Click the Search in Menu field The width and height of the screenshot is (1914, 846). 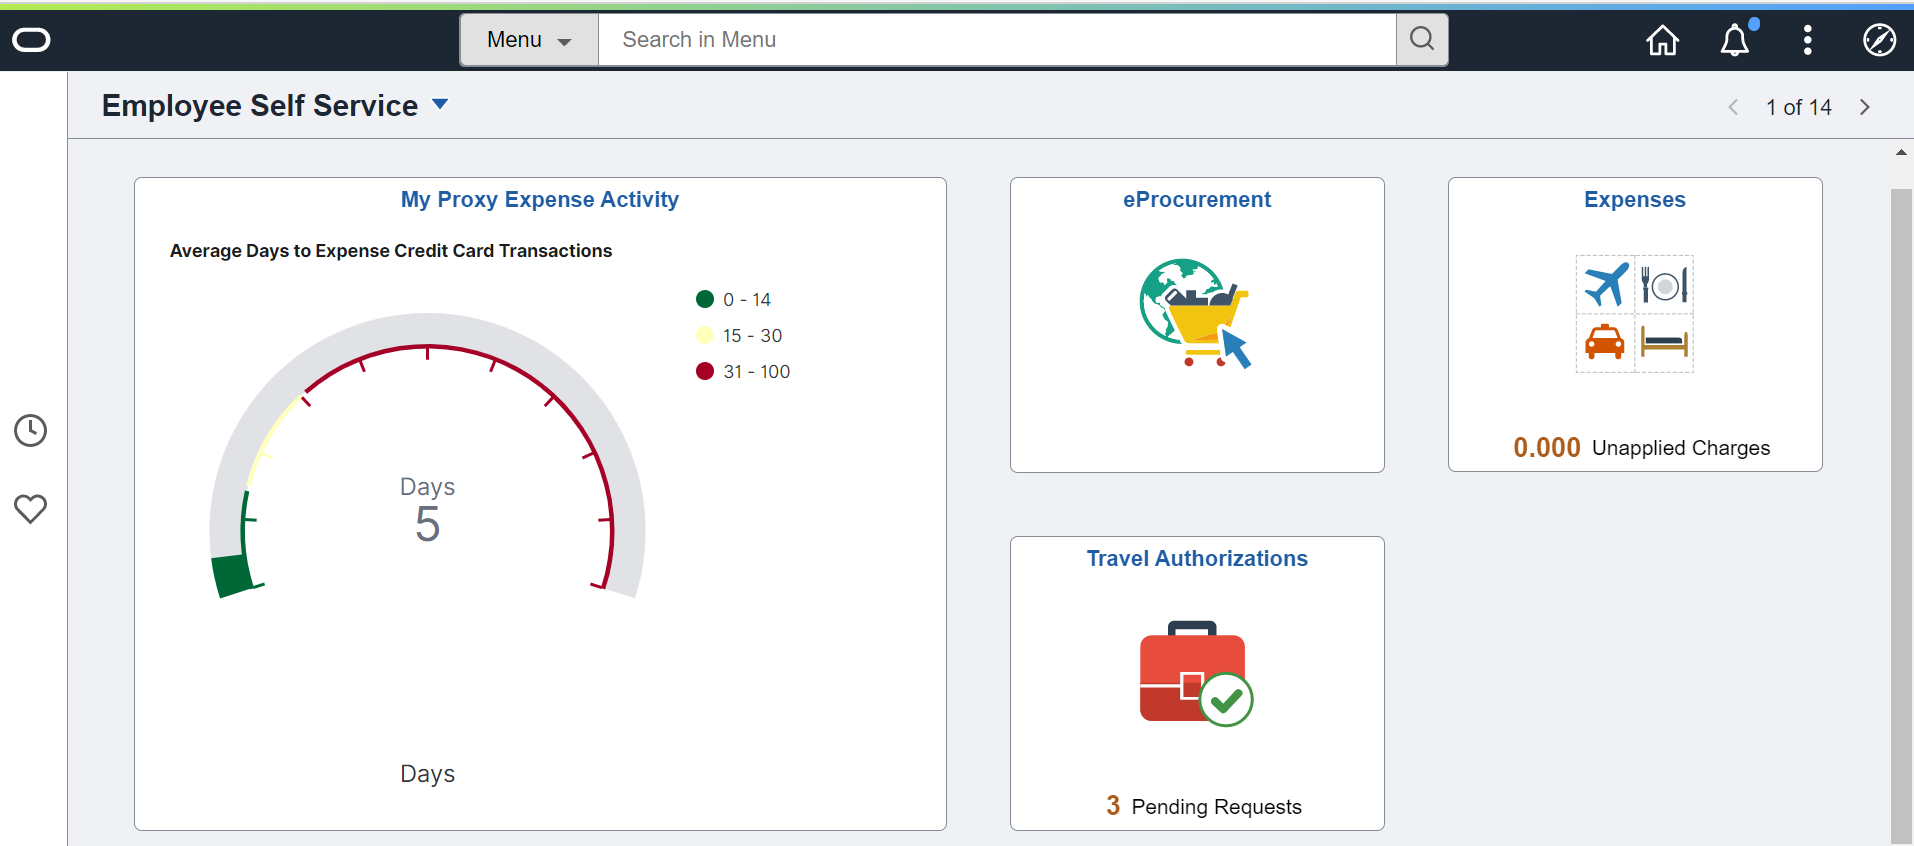pos(996,40)
